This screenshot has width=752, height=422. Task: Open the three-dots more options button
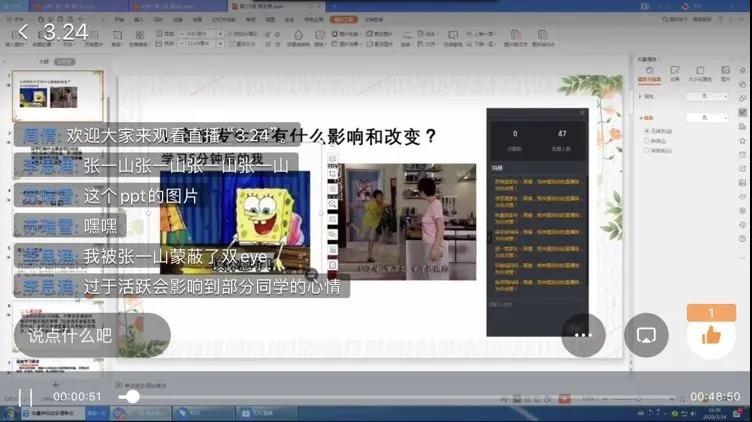584,334
